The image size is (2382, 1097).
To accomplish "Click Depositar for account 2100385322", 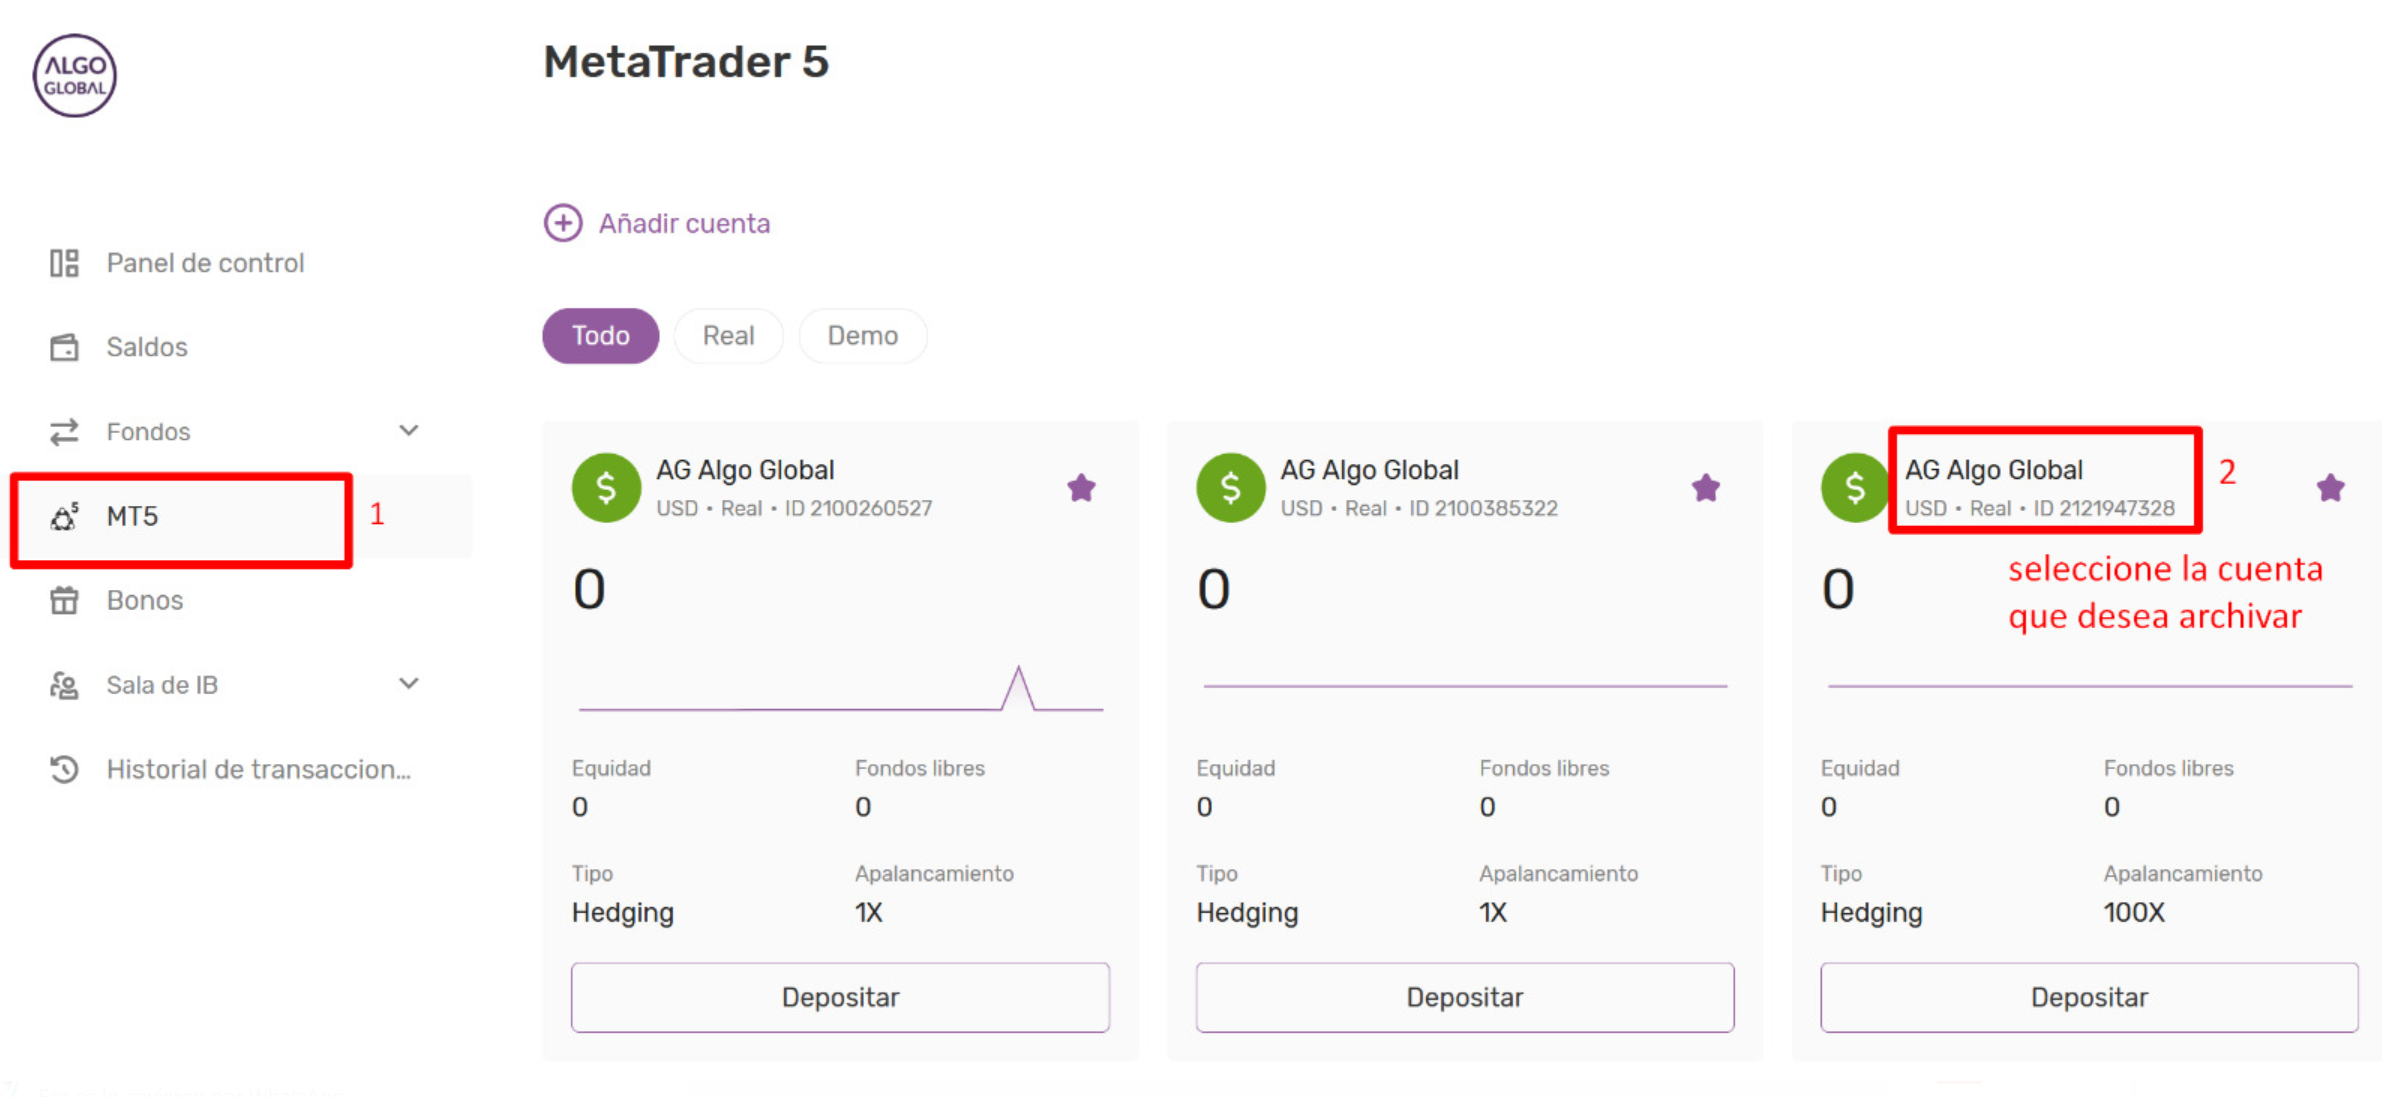I will pos(1465,997).
